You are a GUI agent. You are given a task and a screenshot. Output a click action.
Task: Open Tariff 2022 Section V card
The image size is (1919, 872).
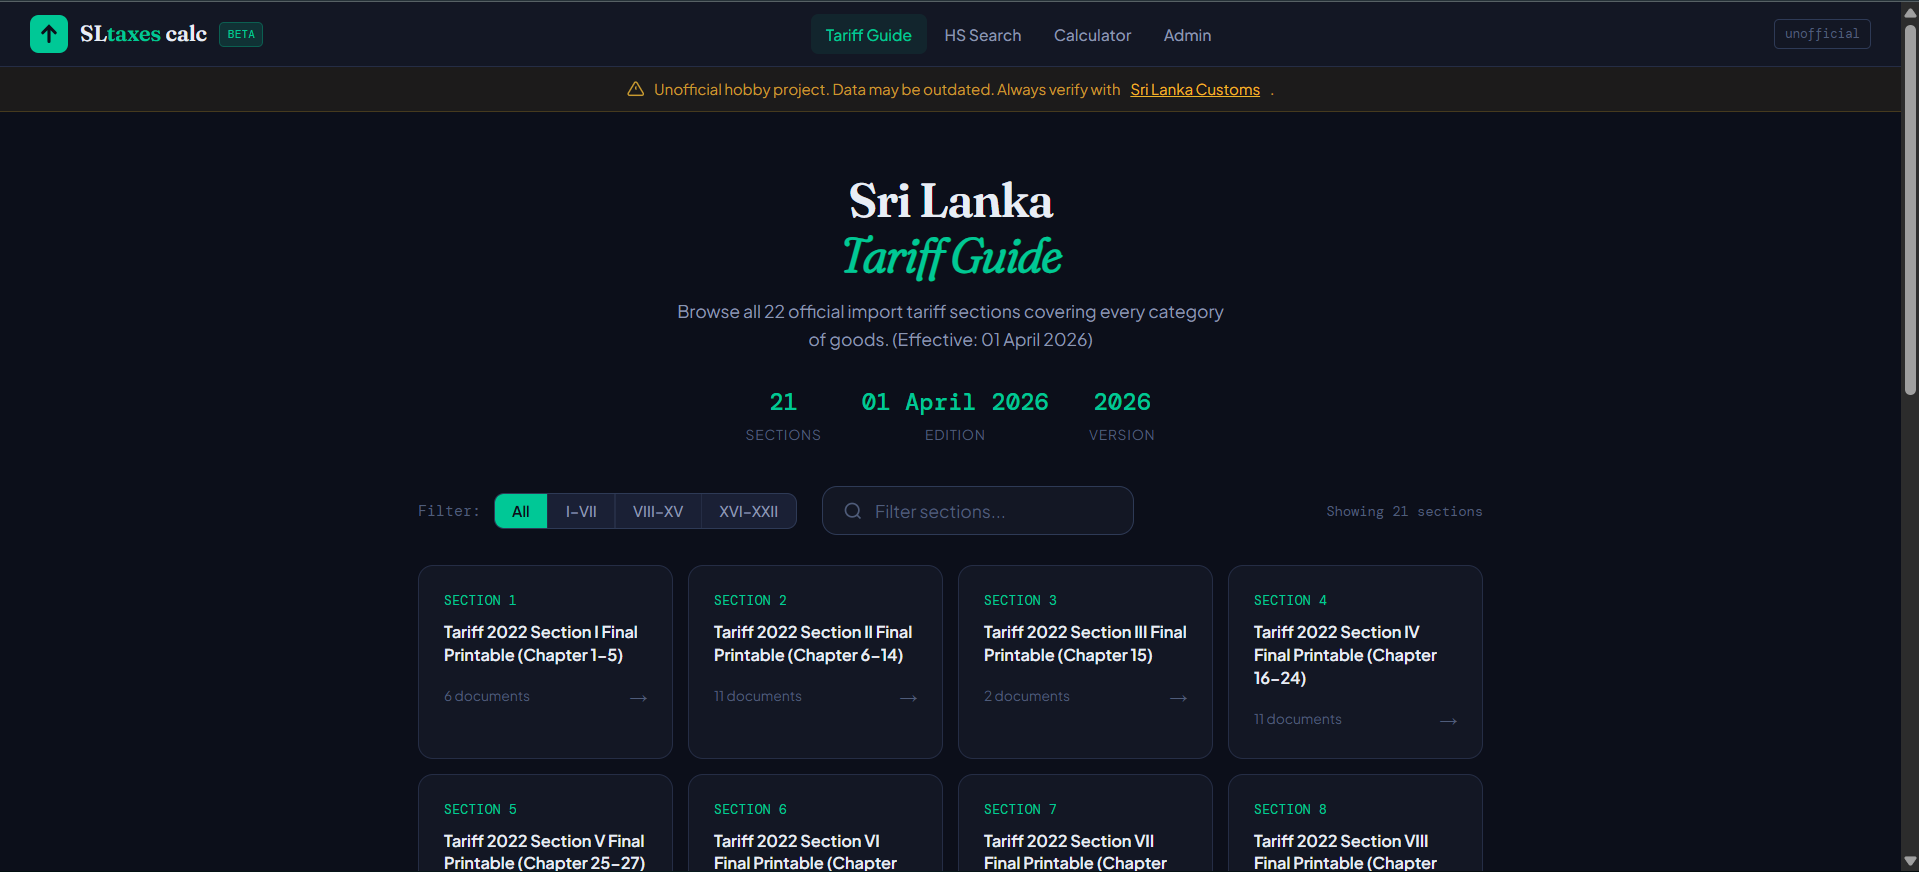545,823
